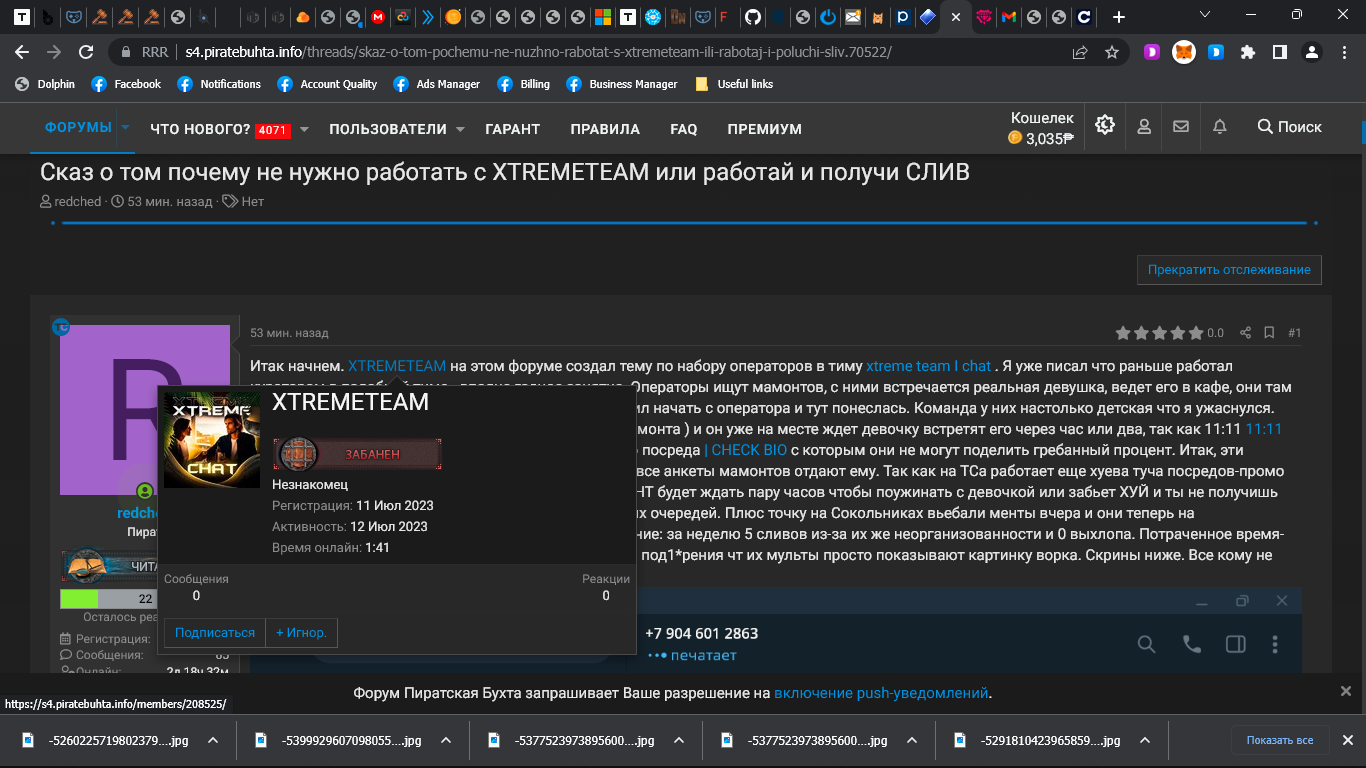Bookmark this page with the star icon
Screen dimensions: 1366x768
click(x=1112, y=52)
